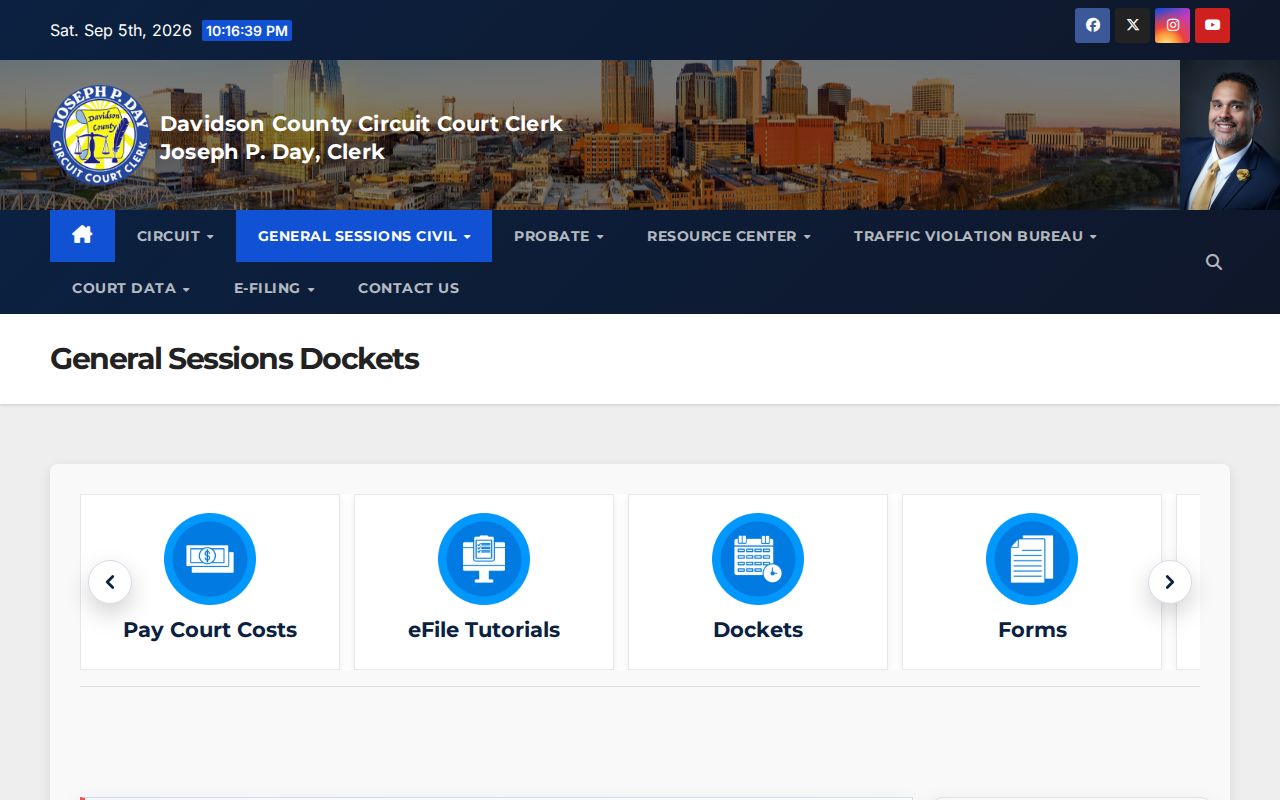Show next carousel items with right arrow
1280x800 pixels.
1170,582
